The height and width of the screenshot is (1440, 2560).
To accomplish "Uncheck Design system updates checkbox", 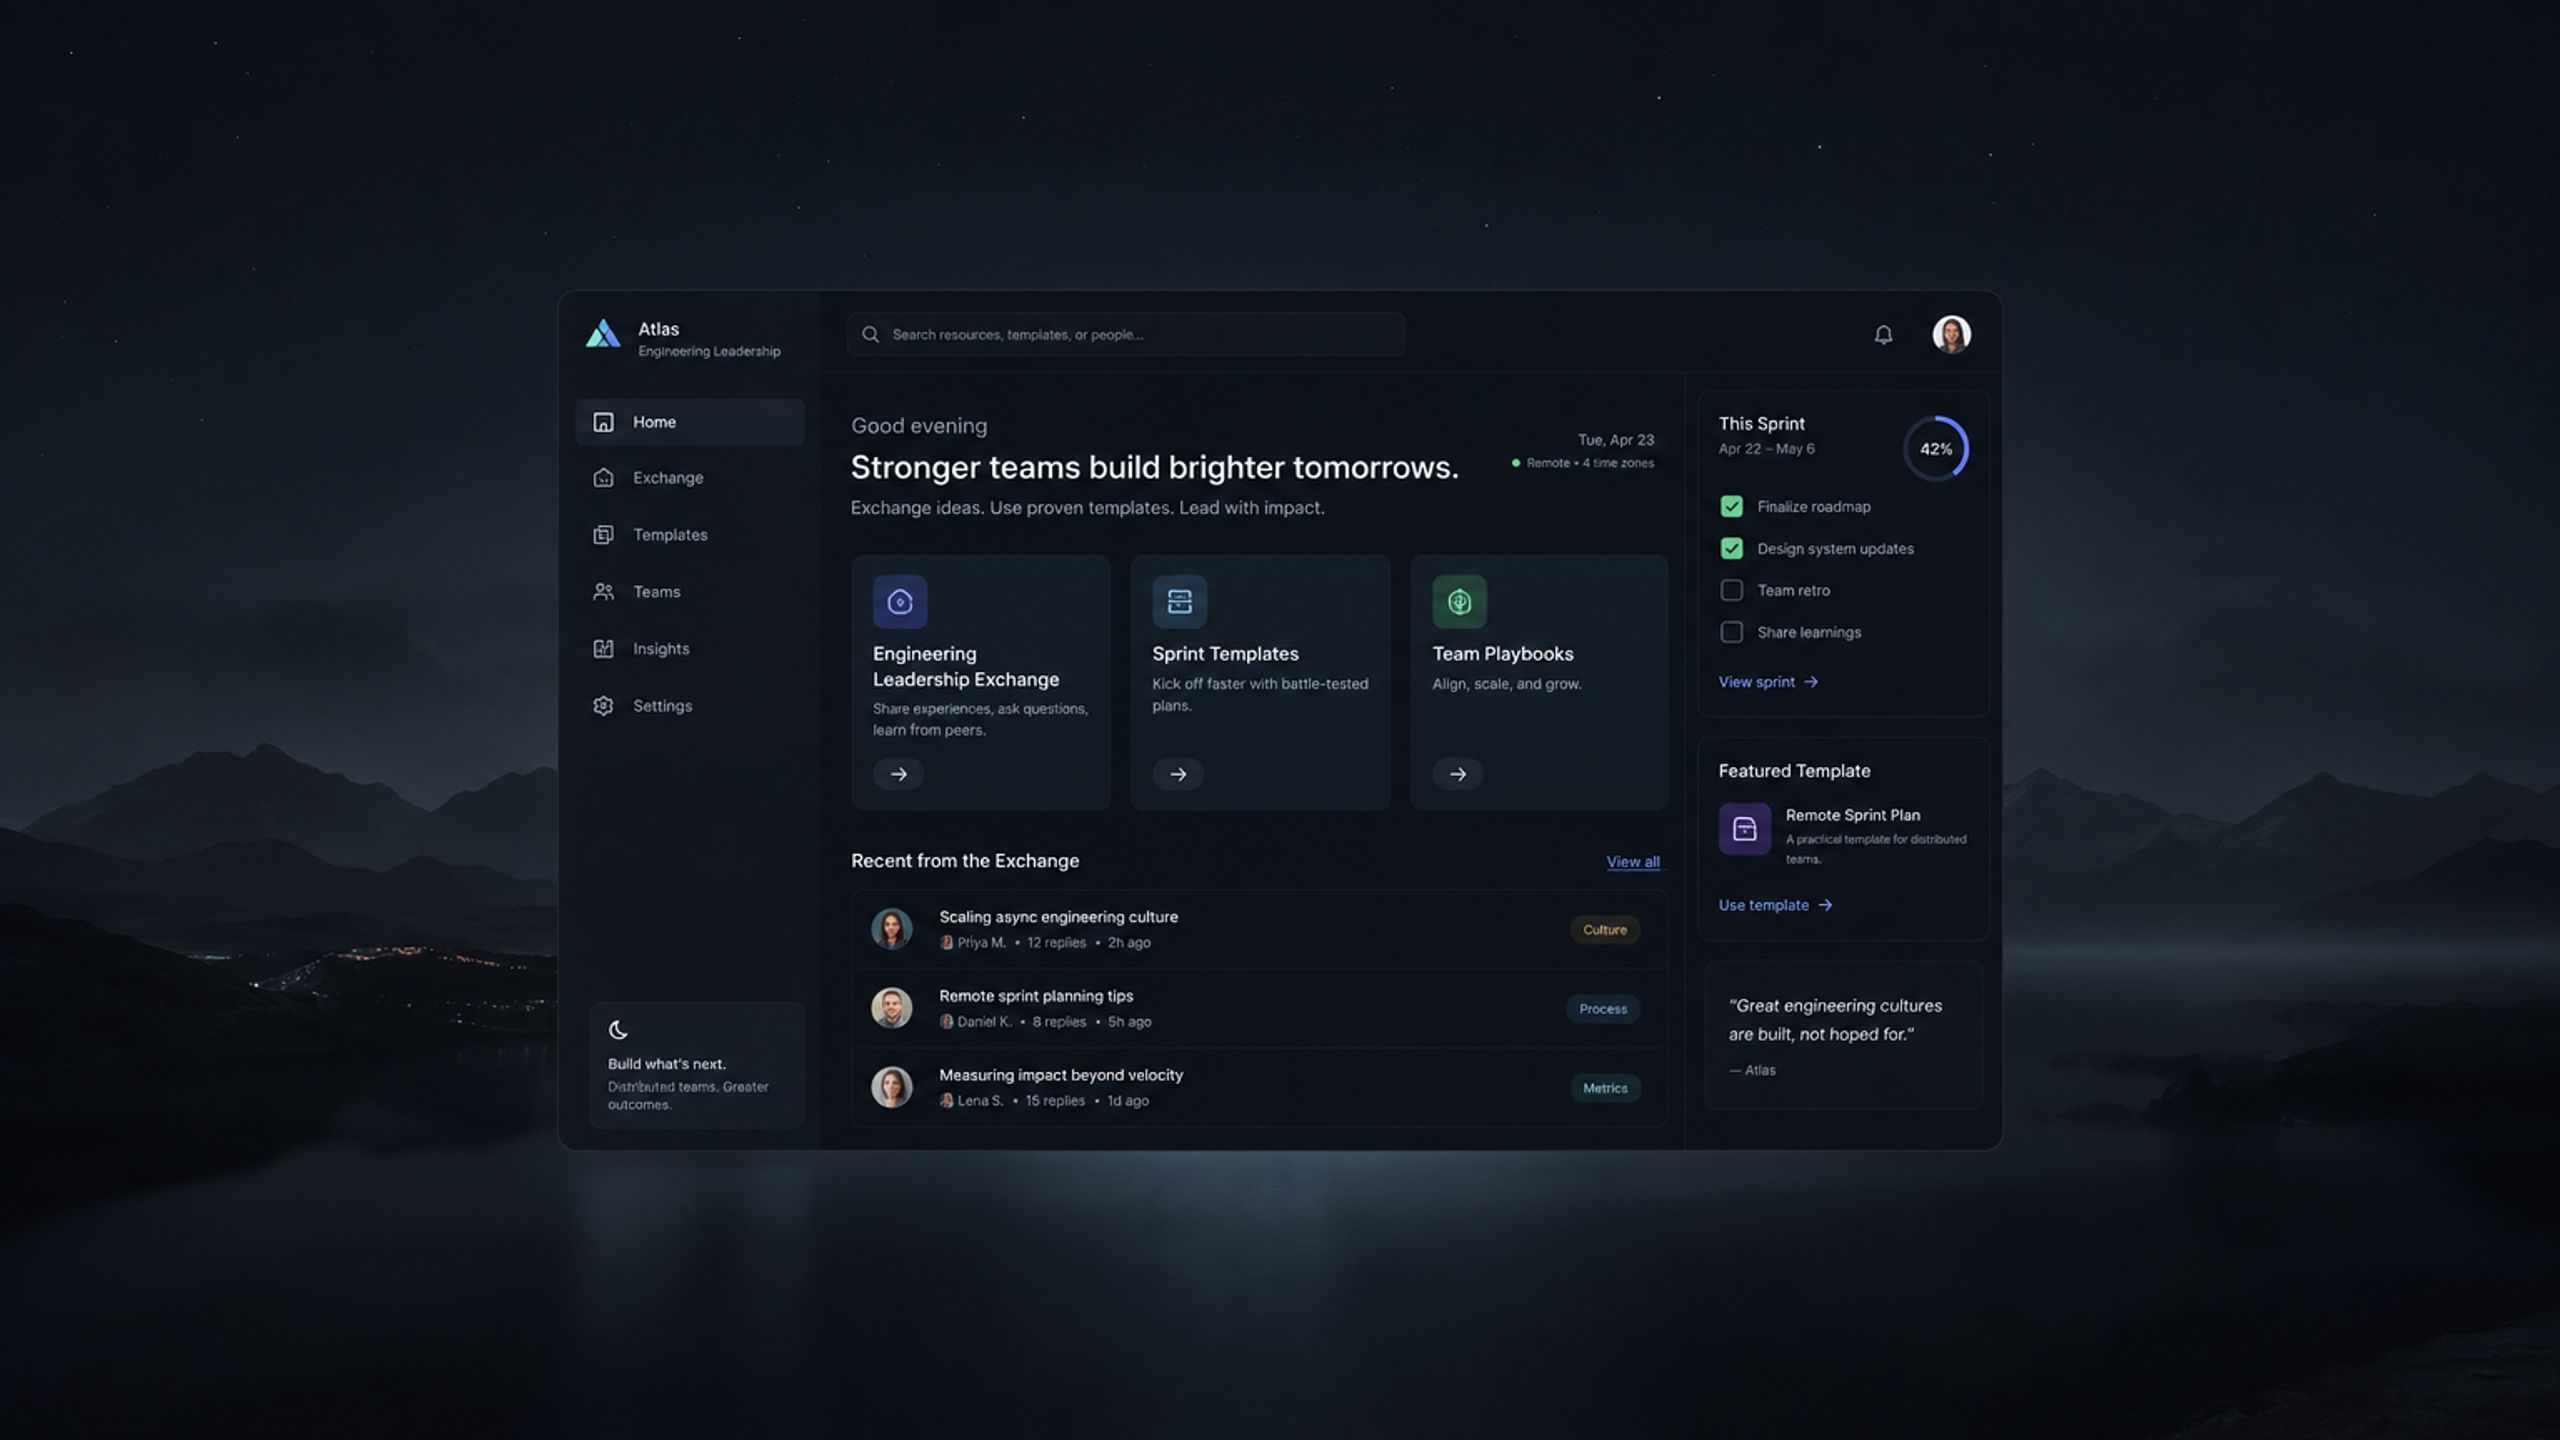I will [1731, 549].
